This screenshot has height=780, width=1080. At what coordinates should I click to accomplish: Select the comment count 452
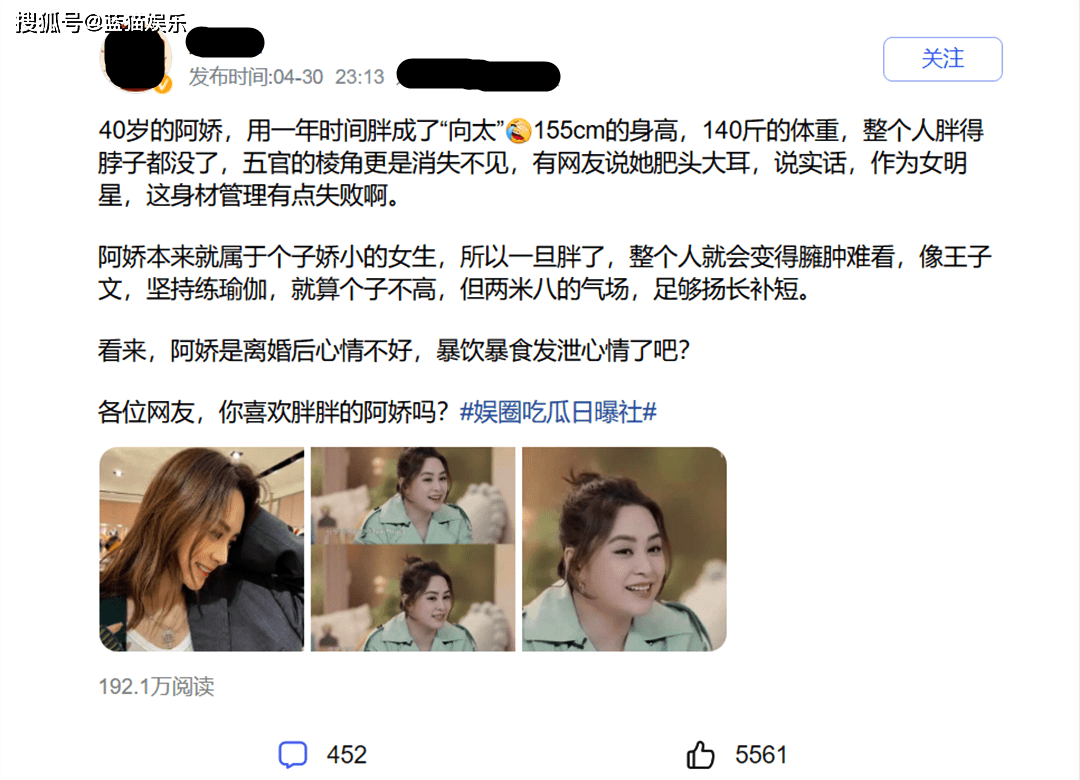[346, 755]
